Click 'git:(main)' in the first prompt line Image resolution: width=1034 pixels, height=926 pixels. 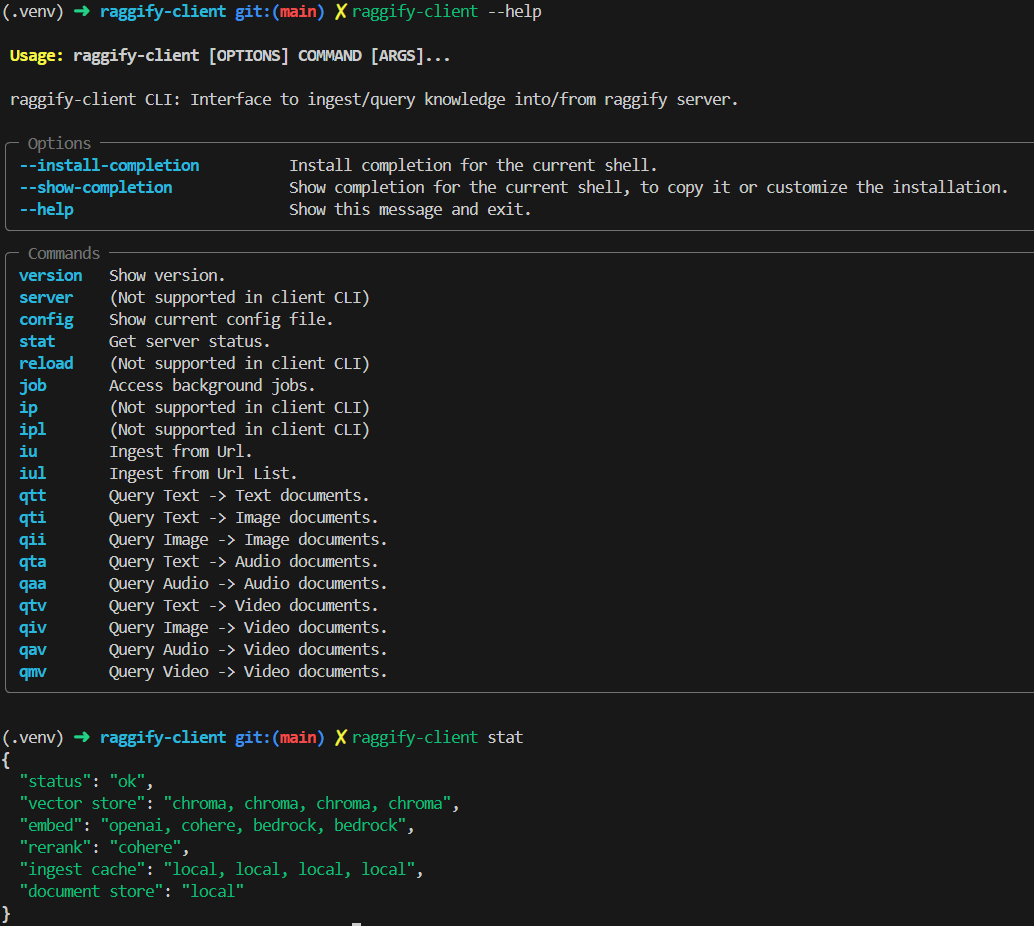pyautogui.click(x=280, y=12)
